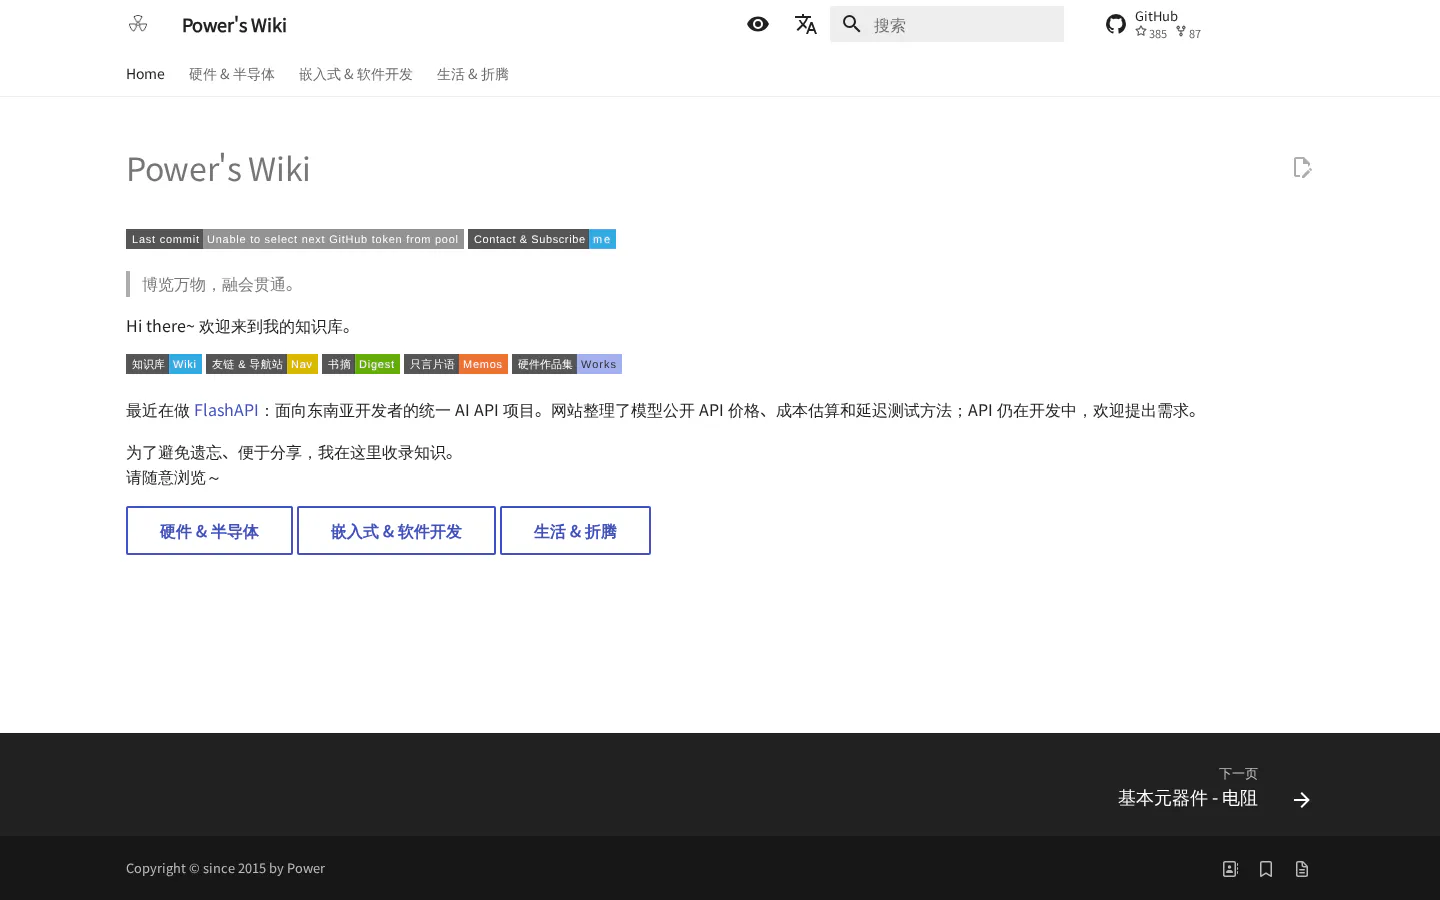Focus the 搜索 search field

point(947,24)
